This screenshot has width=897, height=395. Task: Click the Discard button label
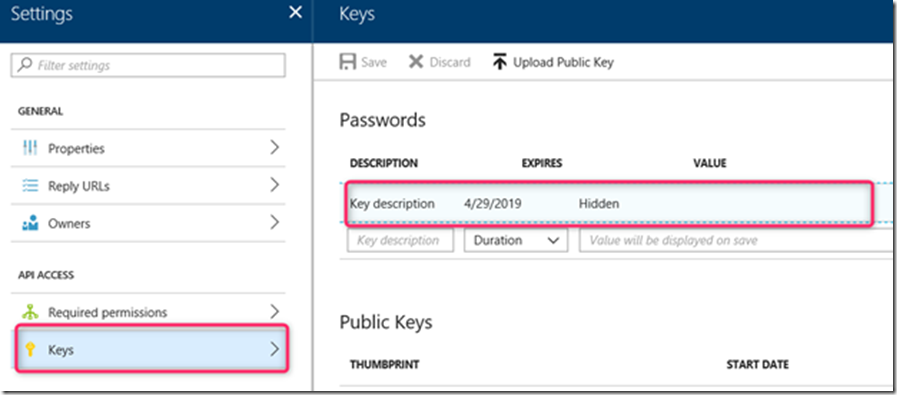pyautogui.click(x=450, y=62)
